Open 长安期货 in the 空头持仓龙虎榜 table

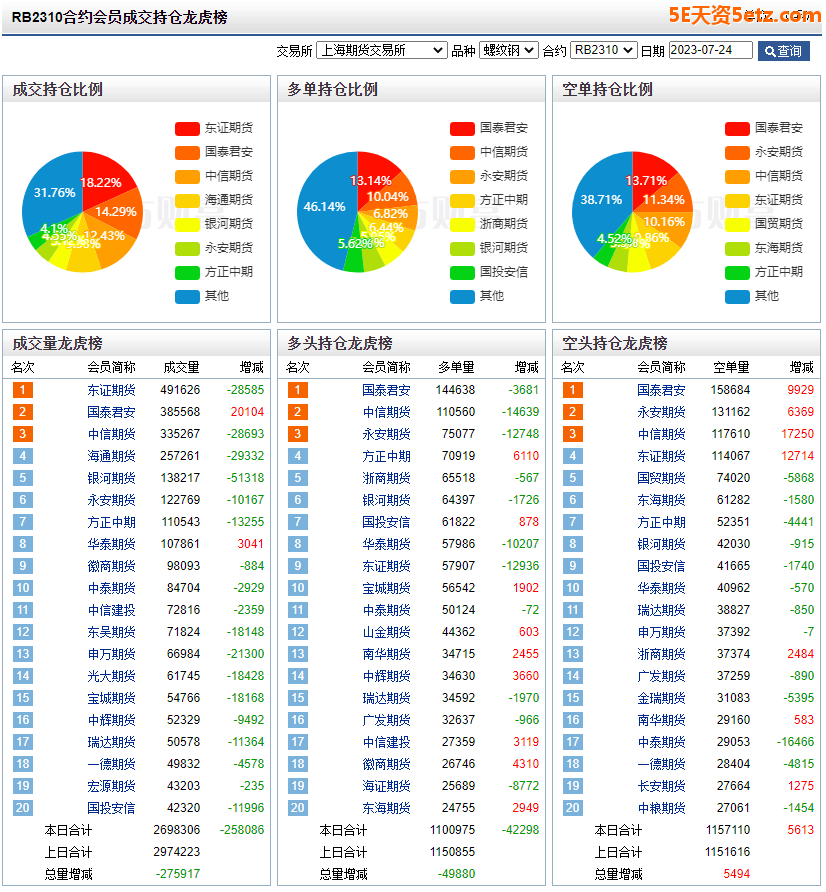tap(661, 787)
